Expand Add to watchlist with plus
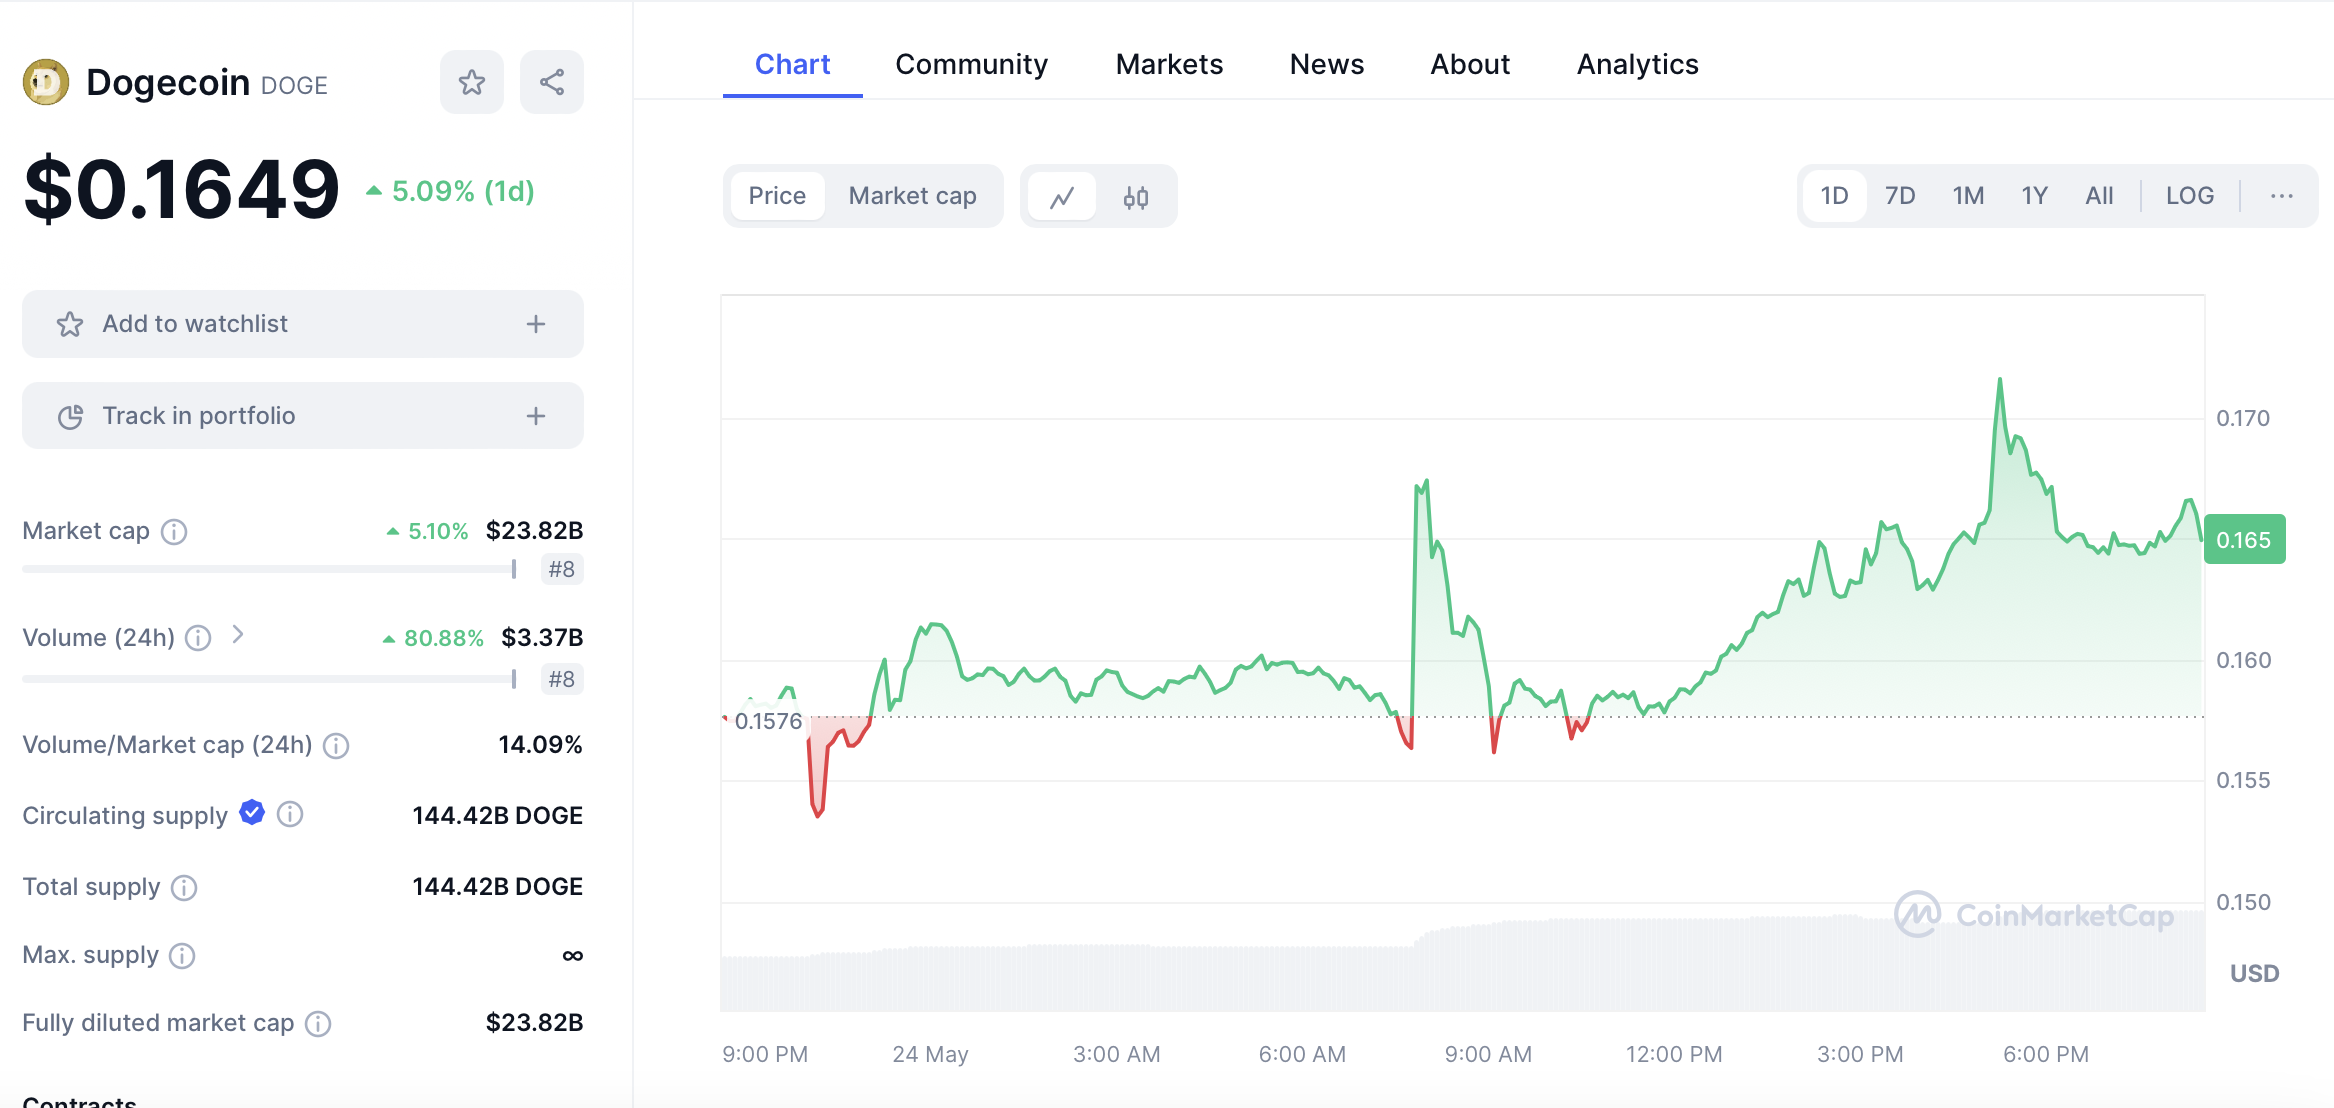The height and width of the screenshot is (1108, 2334). point(536,324)
